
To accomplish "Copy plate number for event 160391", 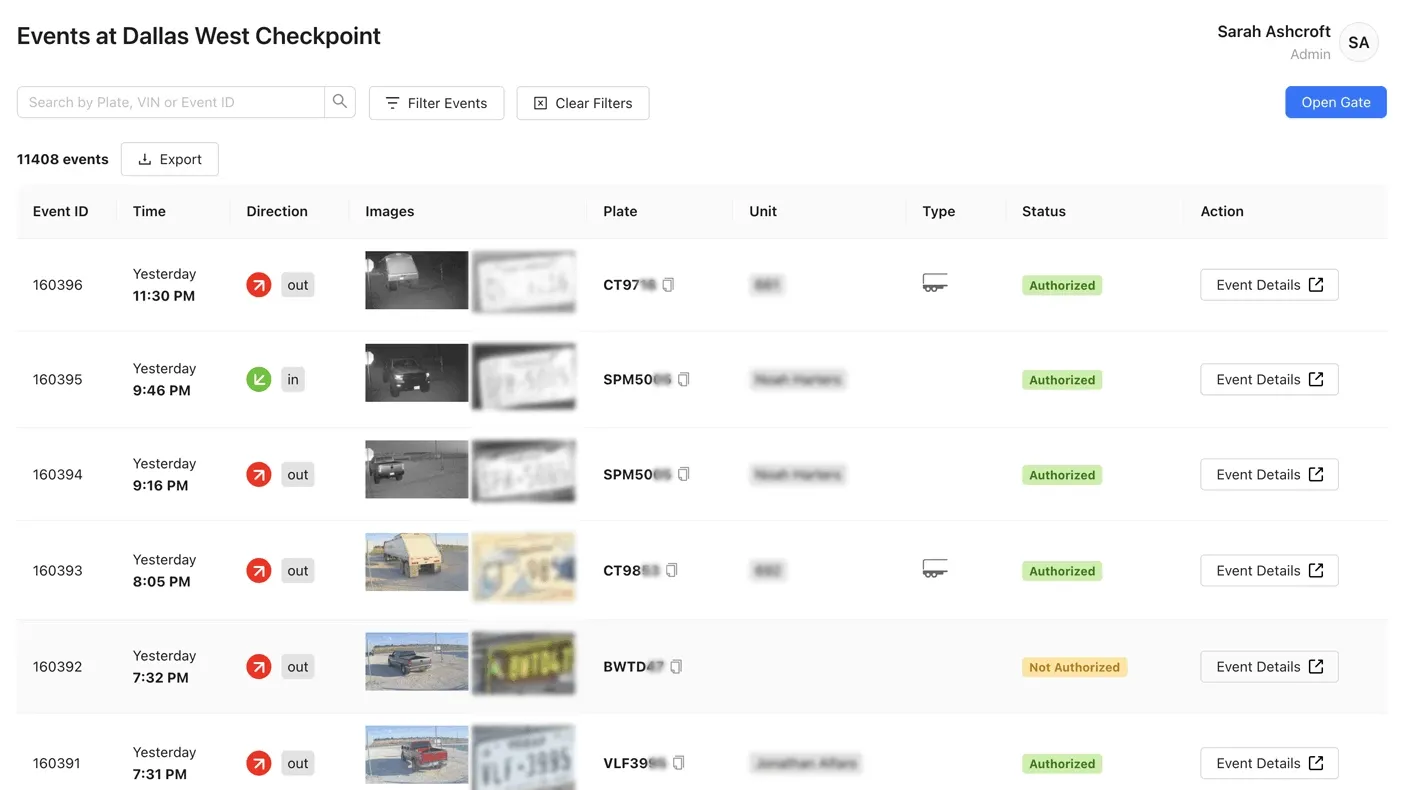I will [679, 763].
